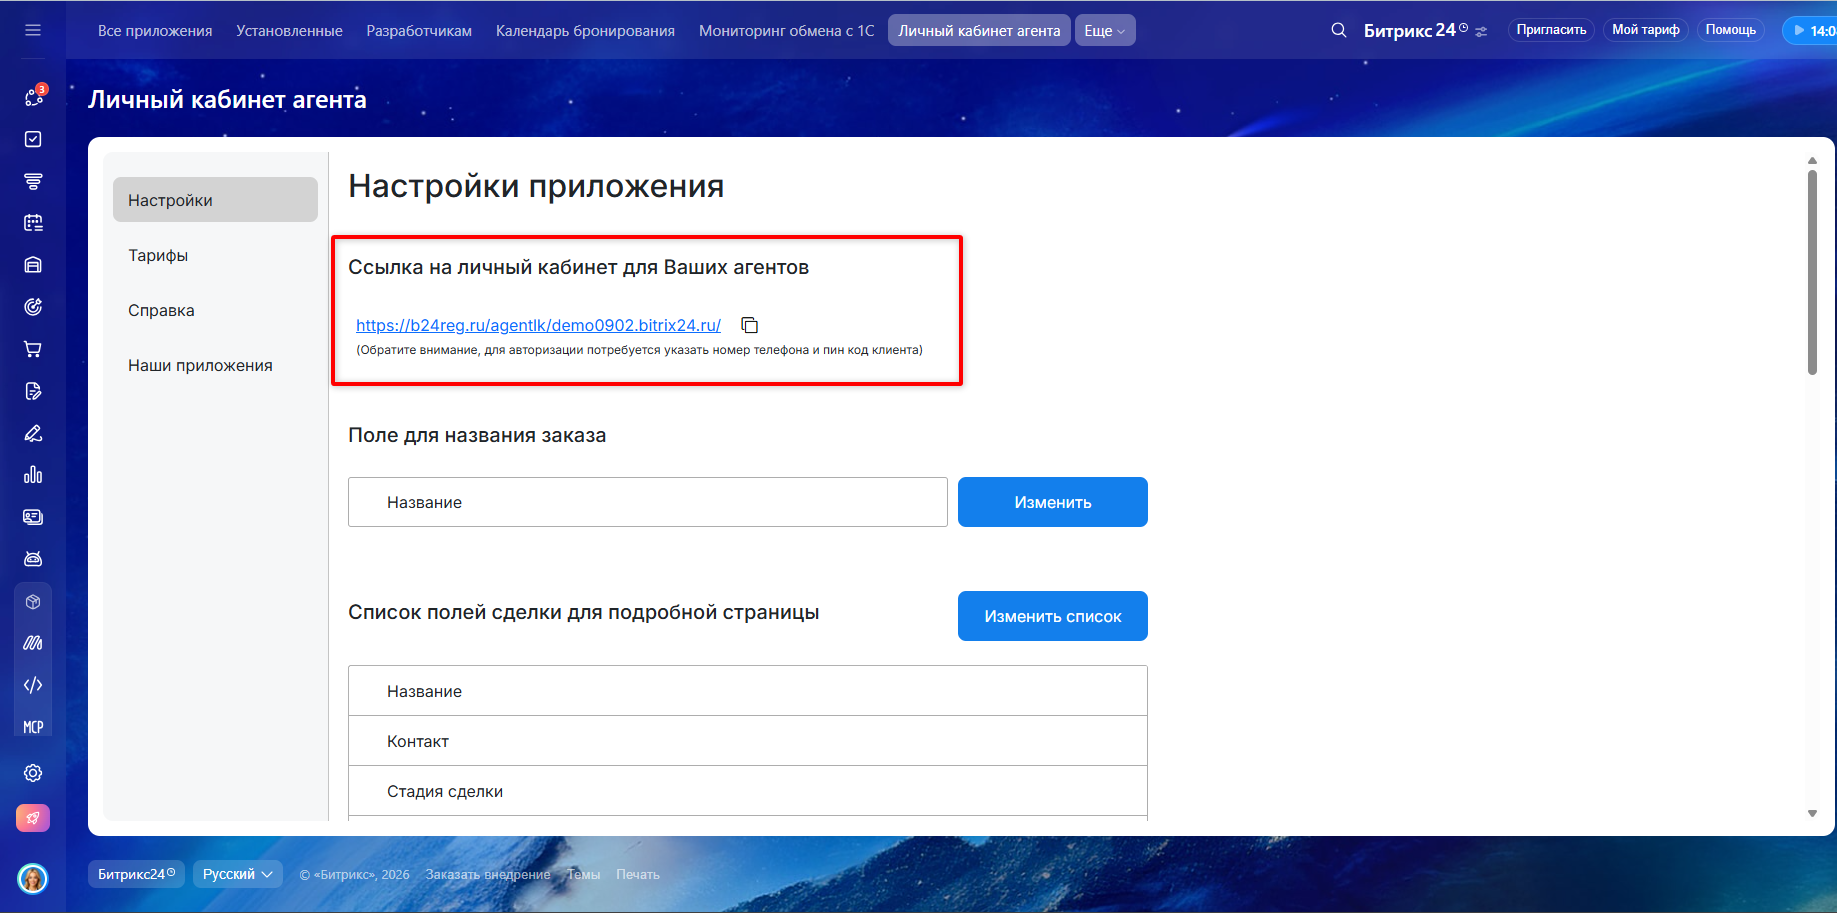Image resolution: width=1837 pixels, height=913 pixels.
Task: Open the warehouse icon in sidebar
Action: point(33,265)
